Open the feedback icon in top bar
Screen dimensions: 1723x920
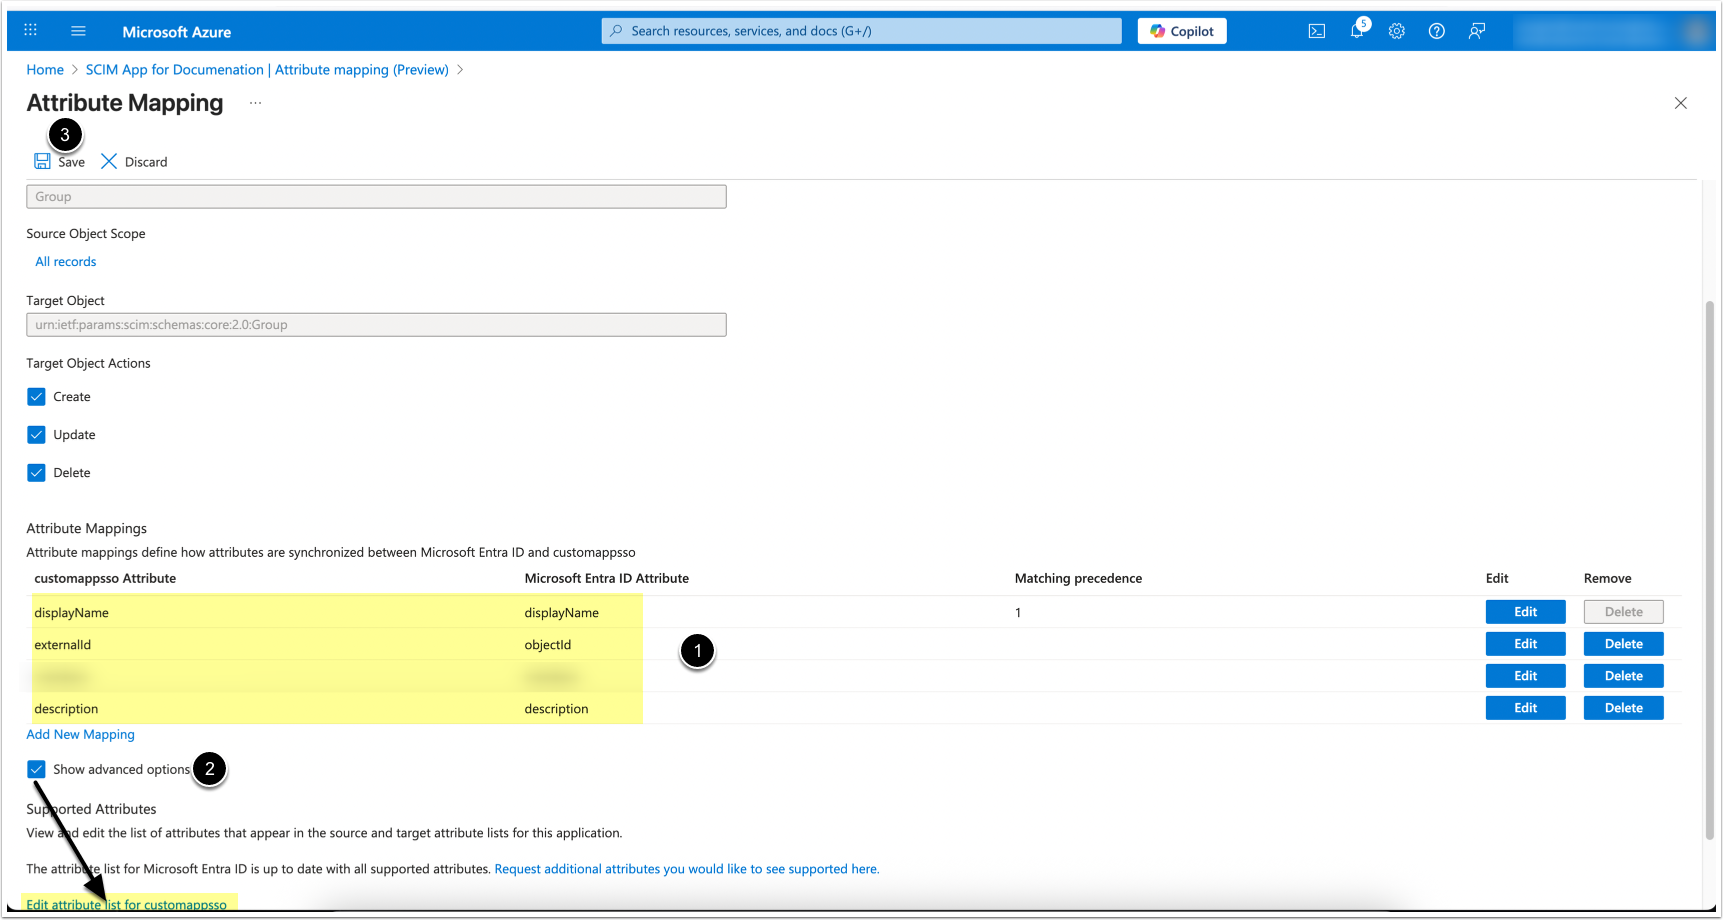(x=1477, y=31)
